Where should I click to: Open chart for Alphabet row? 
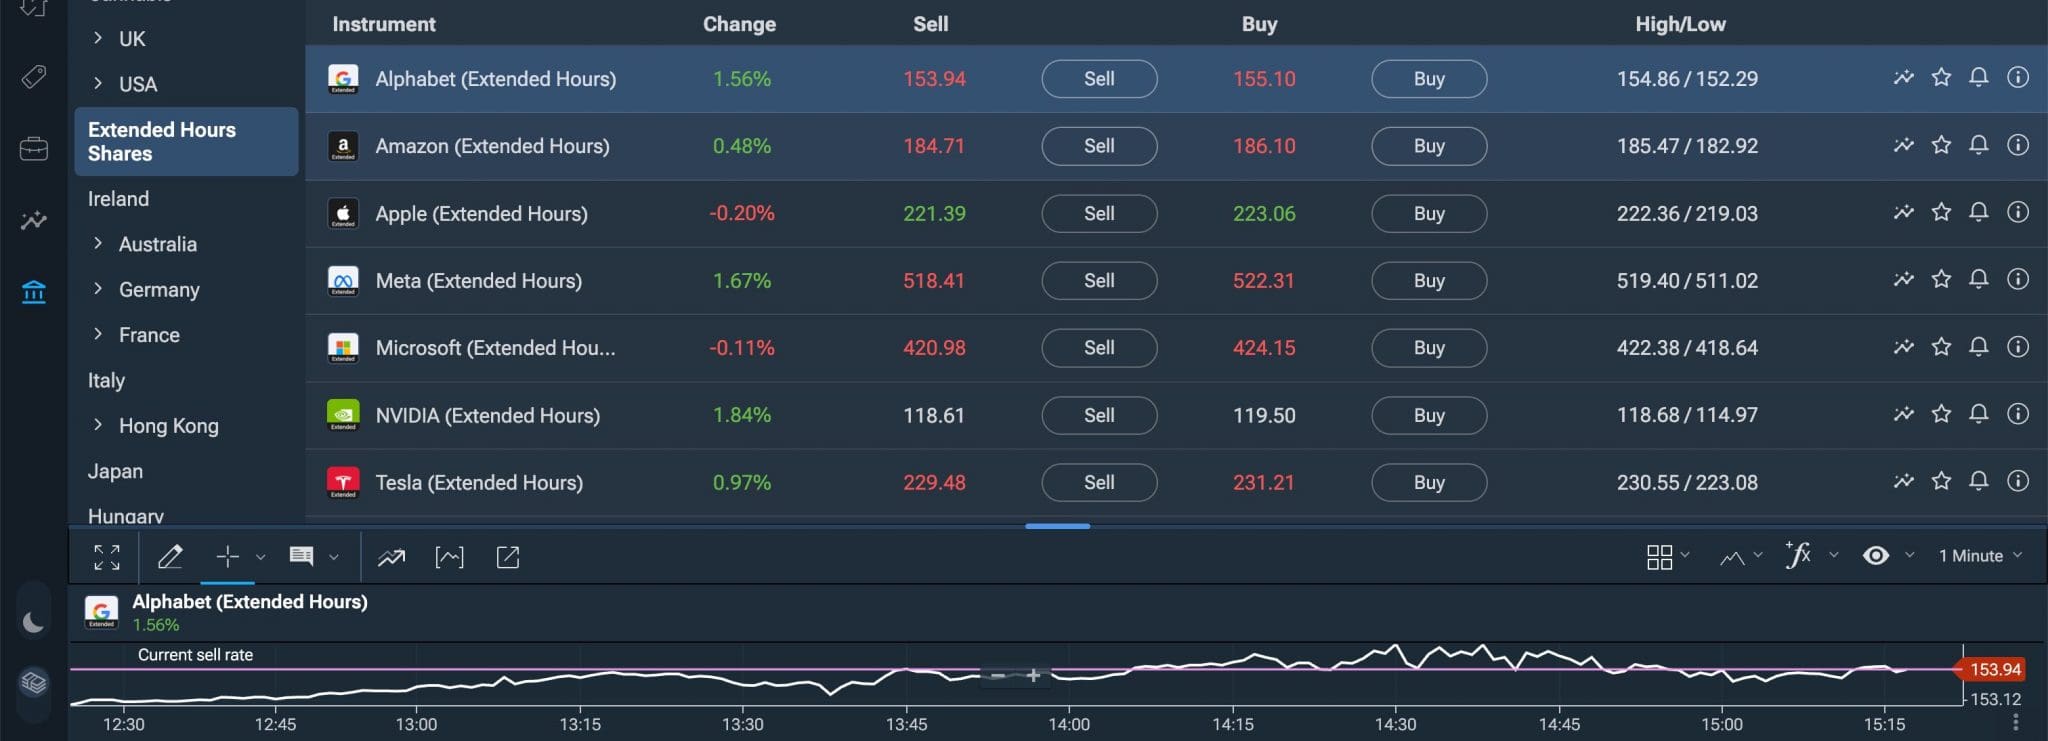[x=1903, y=77]
